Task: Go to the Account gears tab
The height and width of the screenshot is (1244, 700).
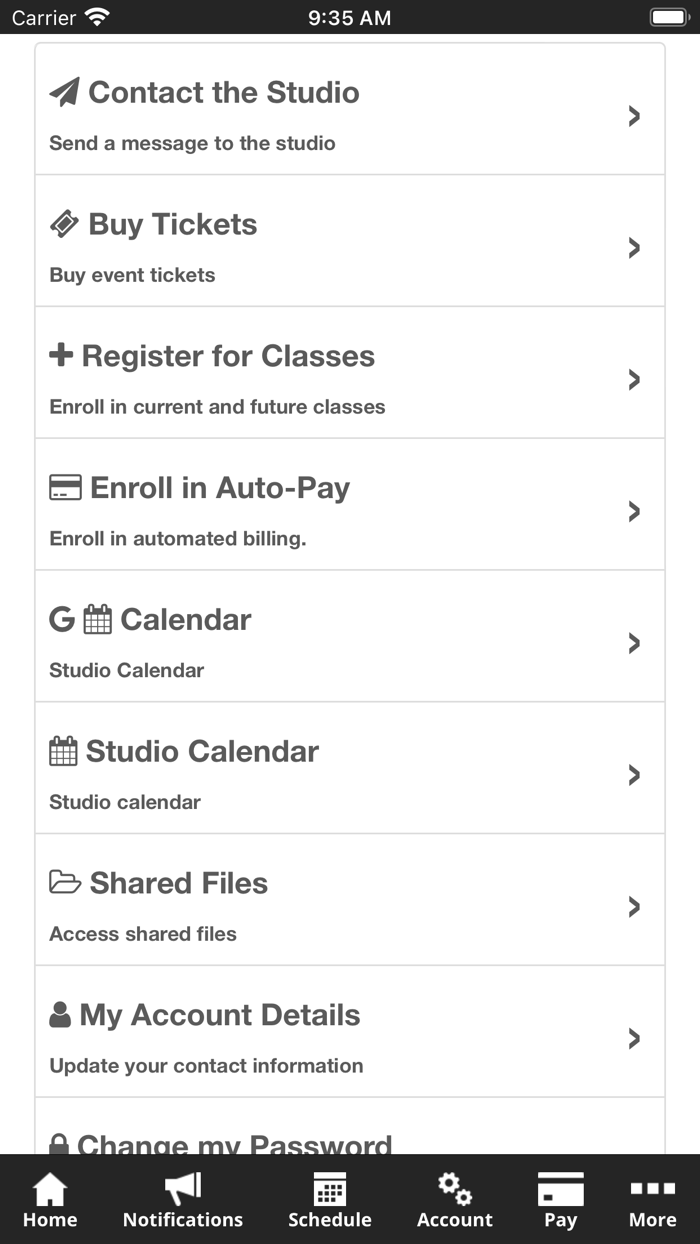Action: tap(455, 1201)
